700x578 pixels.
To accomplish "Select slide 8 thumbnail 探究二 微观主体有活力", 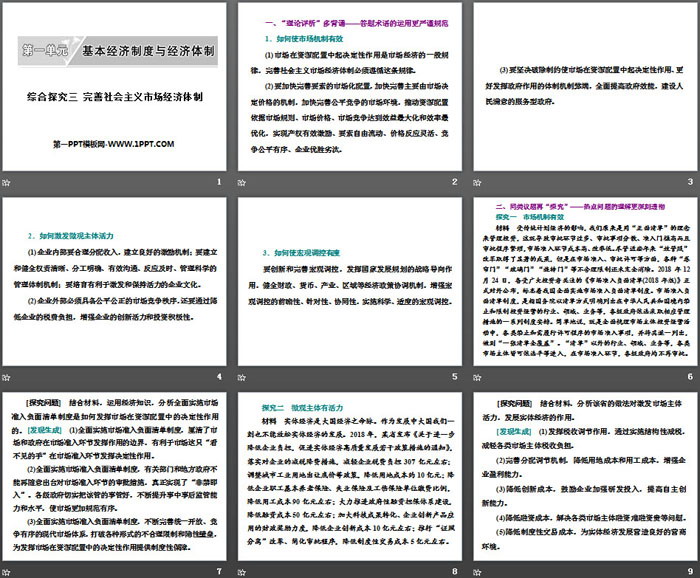I will pos(350,476).
